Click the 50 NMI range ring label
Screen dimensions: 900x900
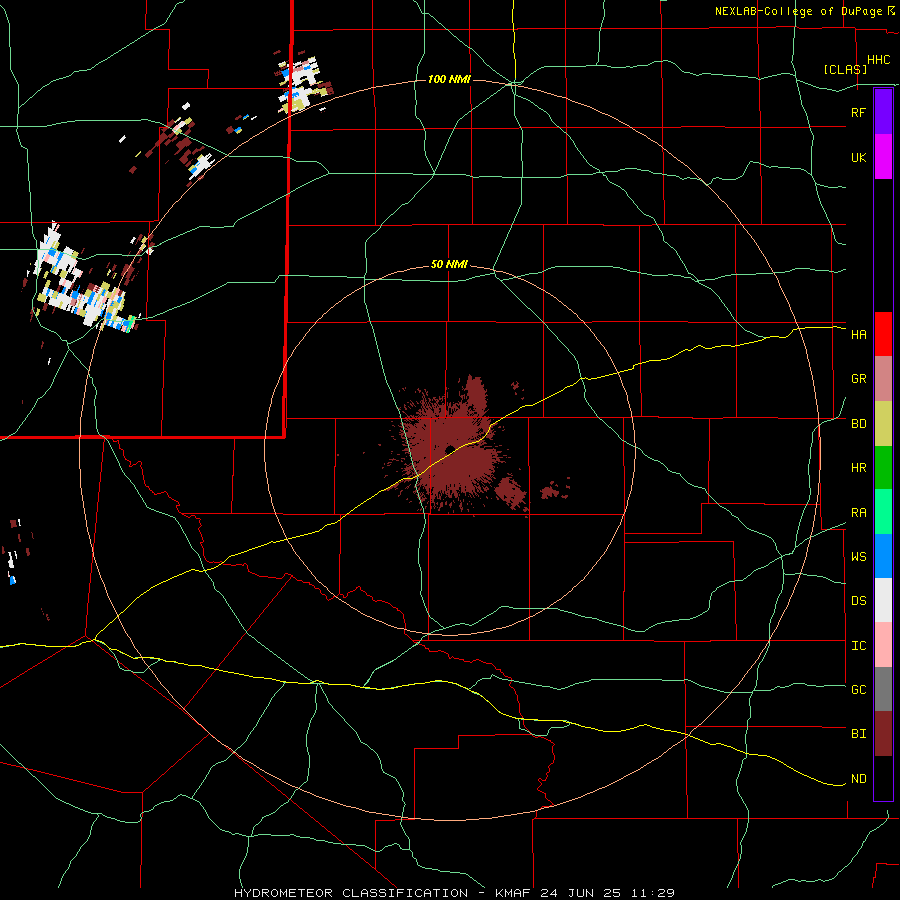point(449,265)
